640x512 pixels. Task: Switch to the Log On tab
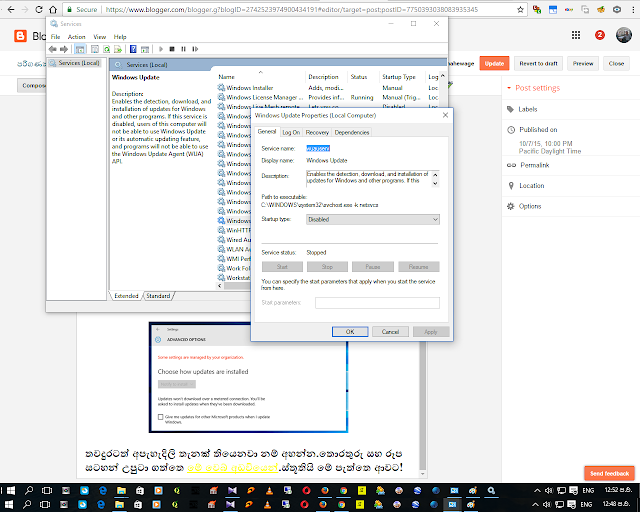click(x=291, y=132)
